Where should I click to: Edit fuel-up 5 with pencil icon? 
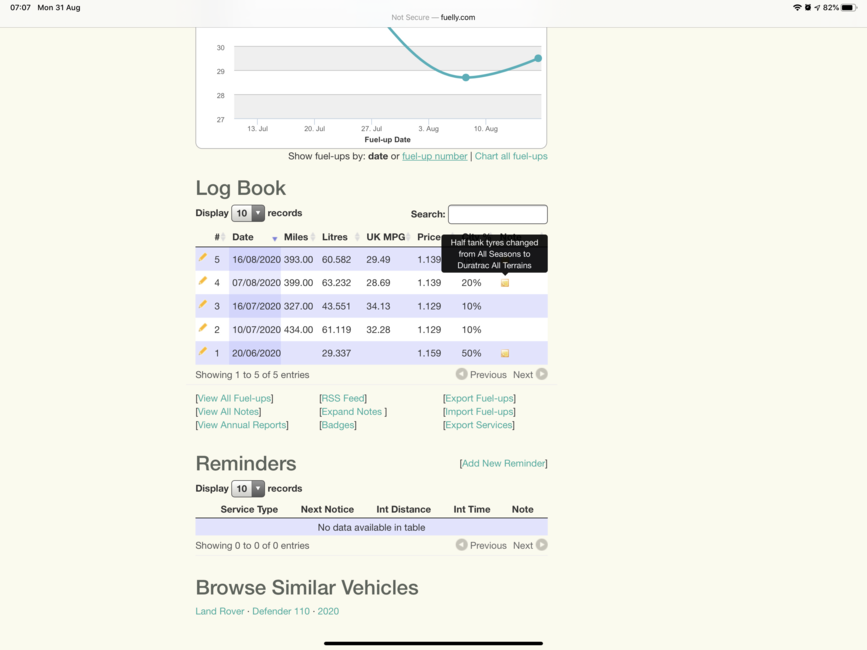pyautogui.click(x=203, y=258)
